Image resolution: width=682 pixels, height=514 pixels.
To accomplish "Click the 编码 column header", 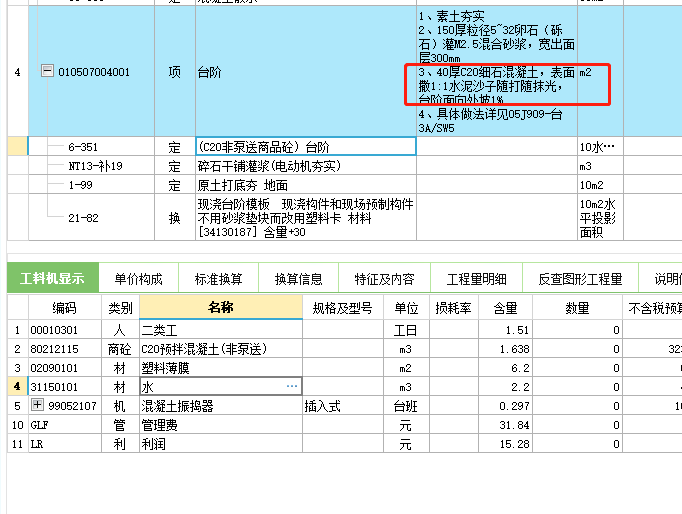I will click(65, 308).
